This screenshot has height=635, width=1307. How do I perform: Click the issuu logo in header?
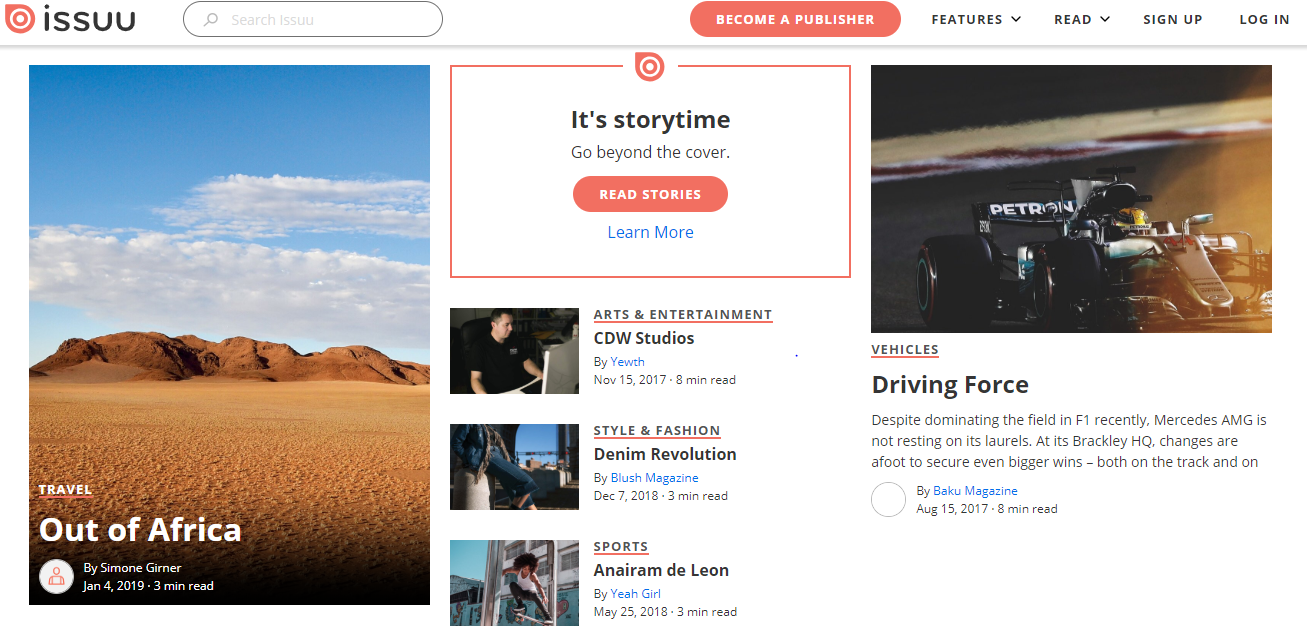(69, 18)
